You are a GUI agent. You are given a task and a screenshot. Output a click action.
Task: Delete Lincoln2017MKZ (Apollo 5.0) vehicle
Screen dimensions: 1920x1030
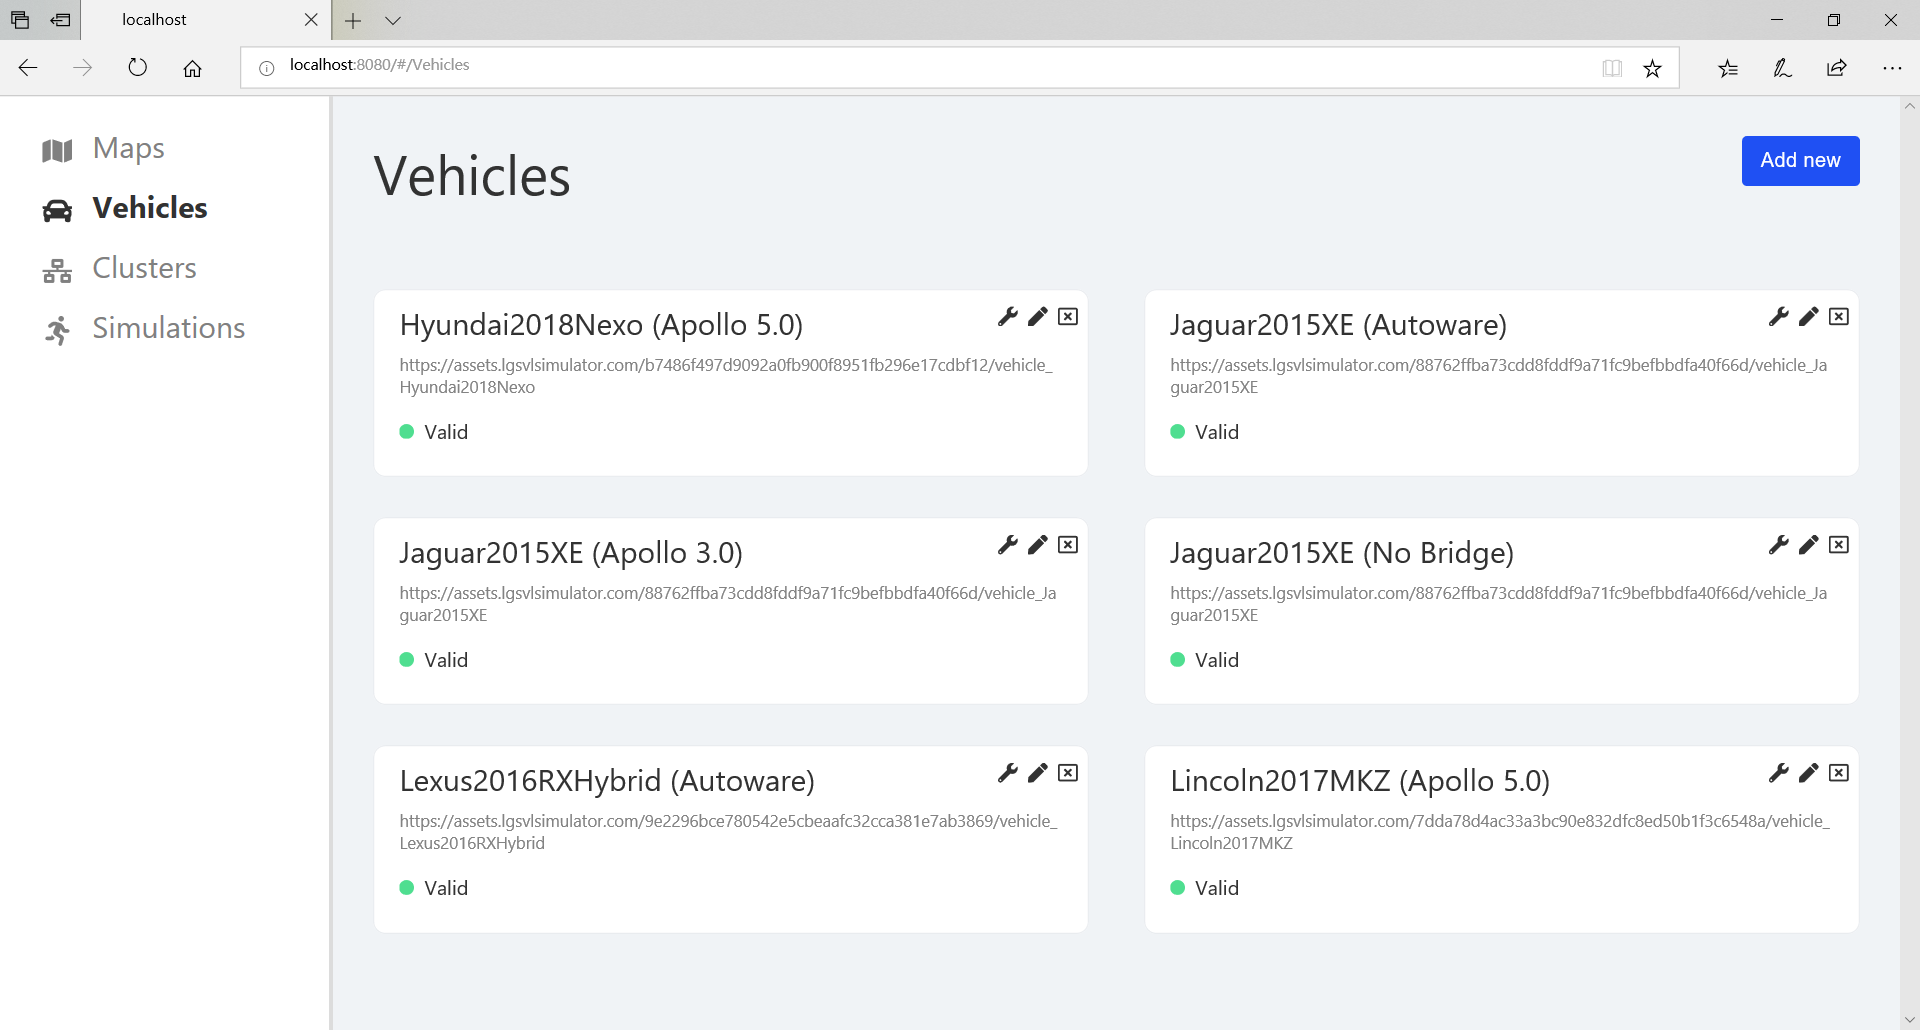[x=1839, y=773]
